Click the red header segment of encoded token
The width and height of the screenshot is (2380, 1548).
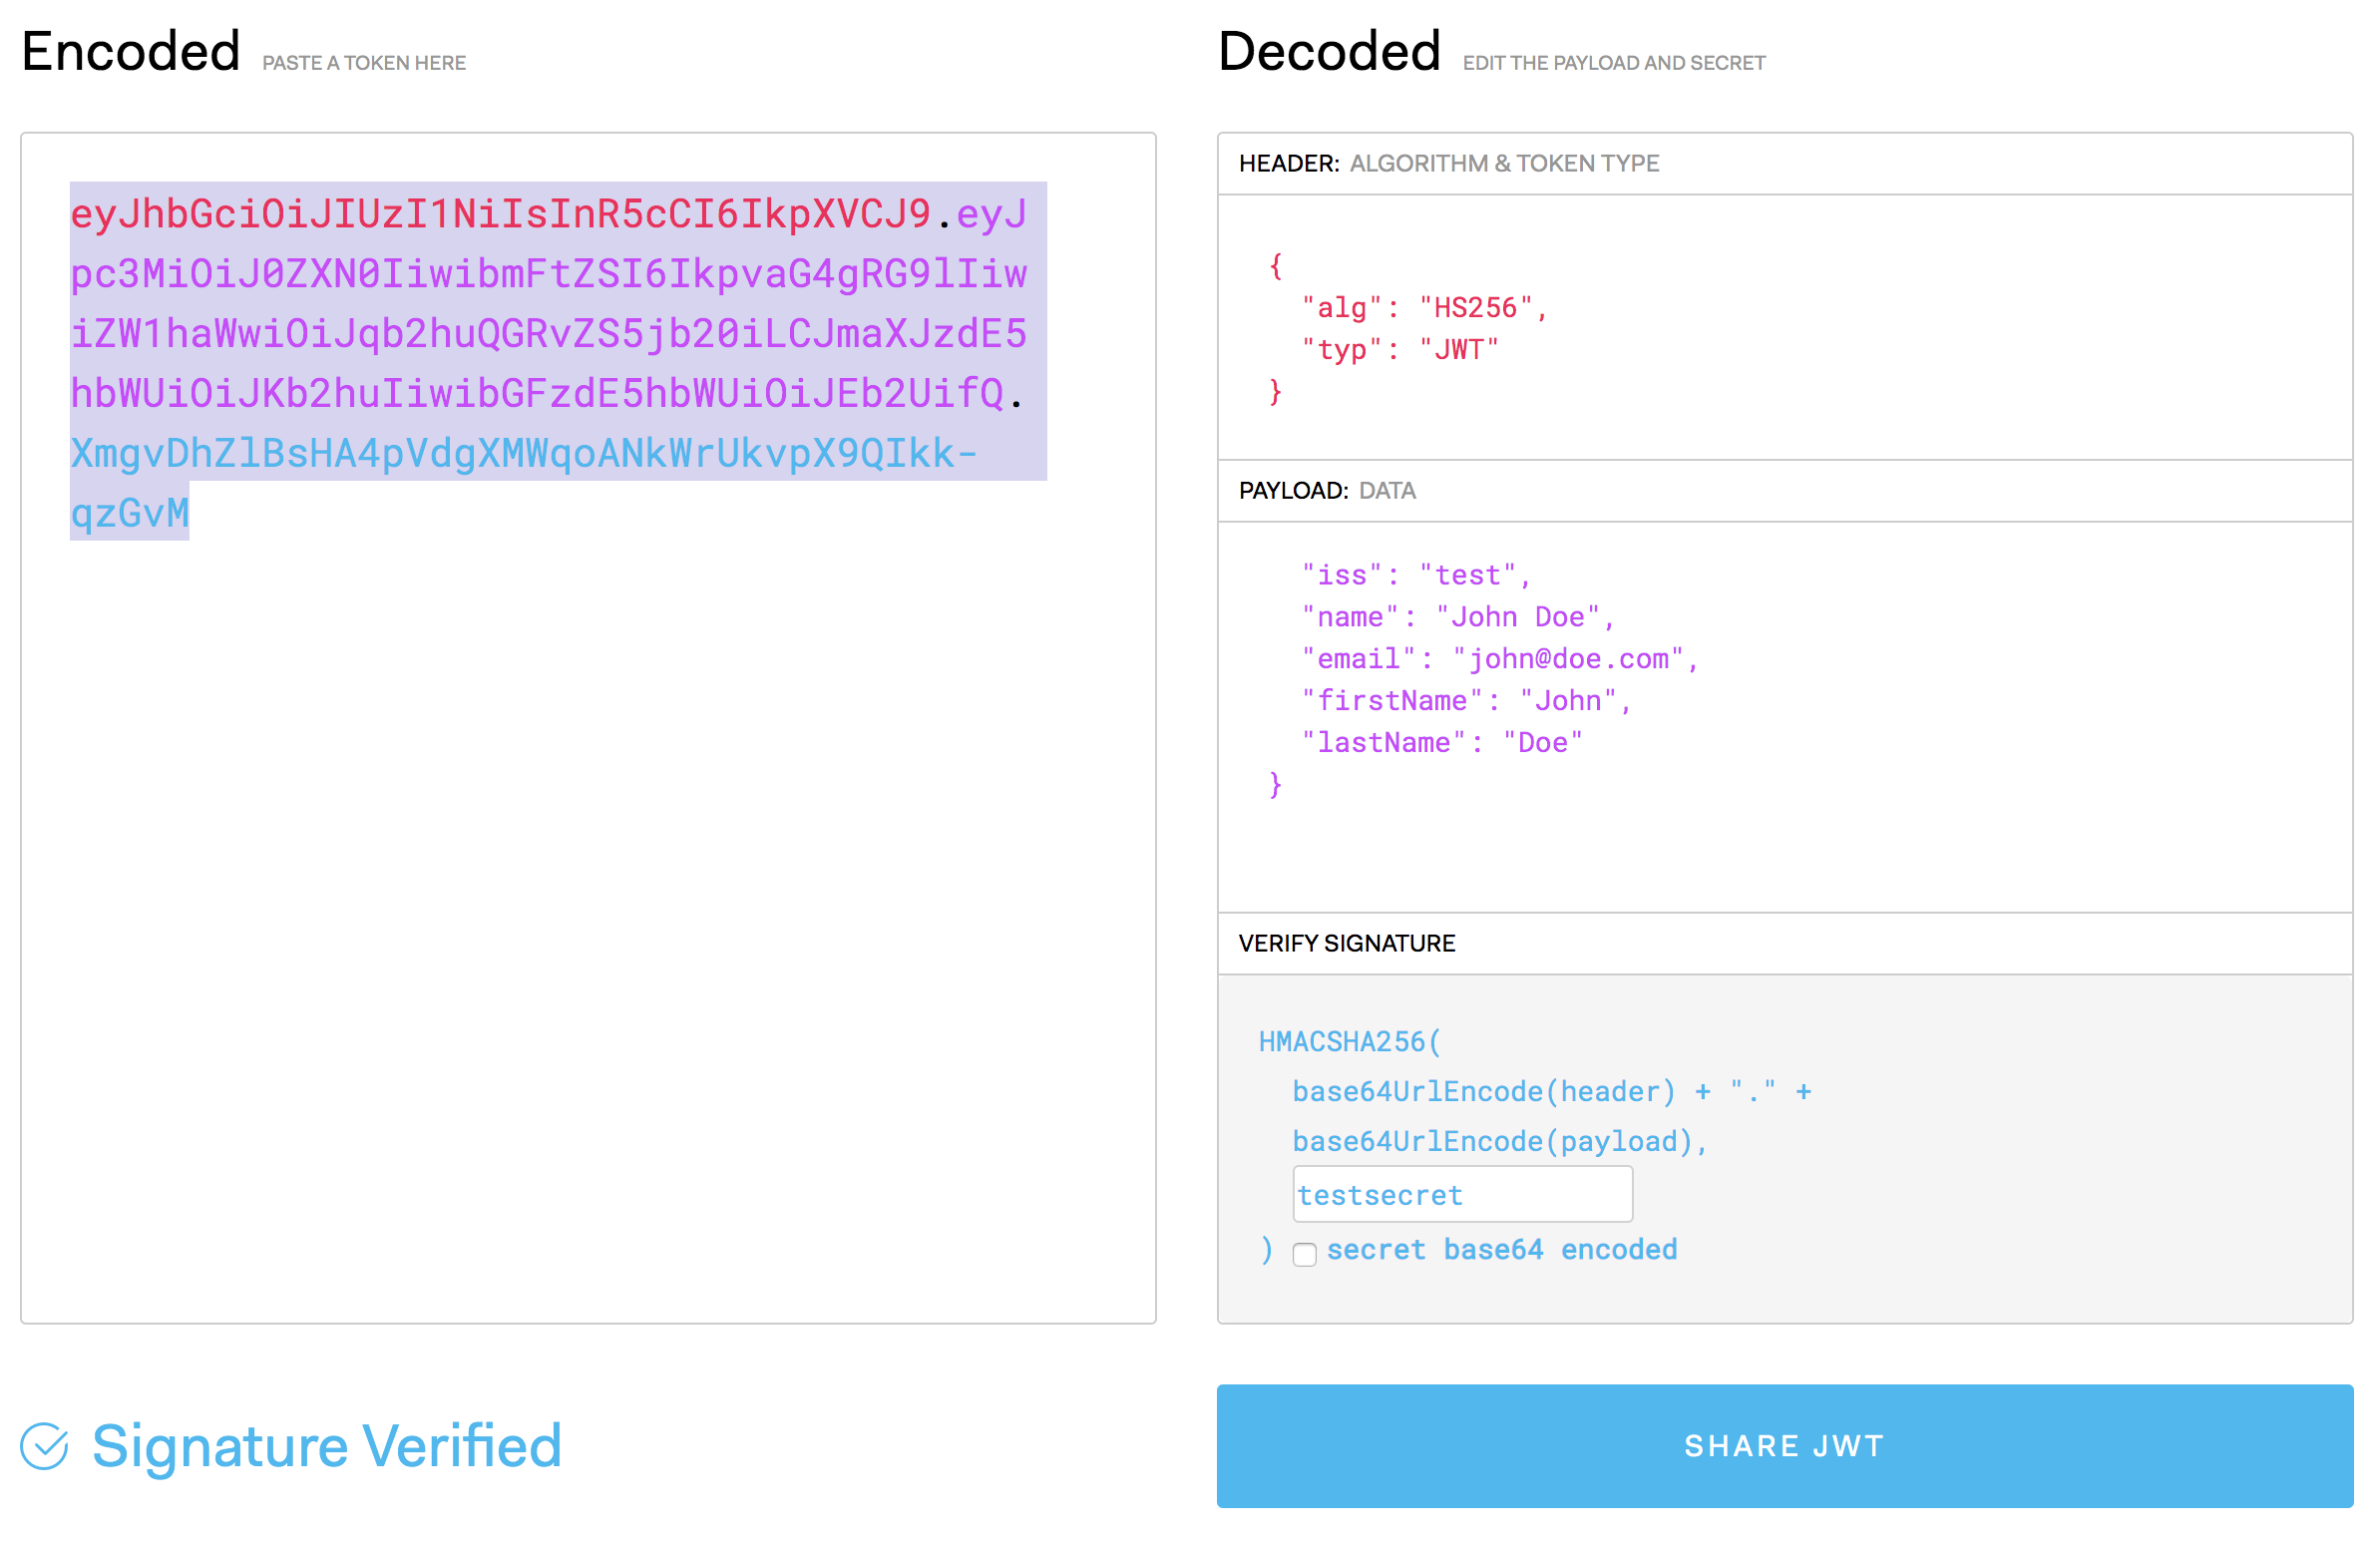(500, 214)
